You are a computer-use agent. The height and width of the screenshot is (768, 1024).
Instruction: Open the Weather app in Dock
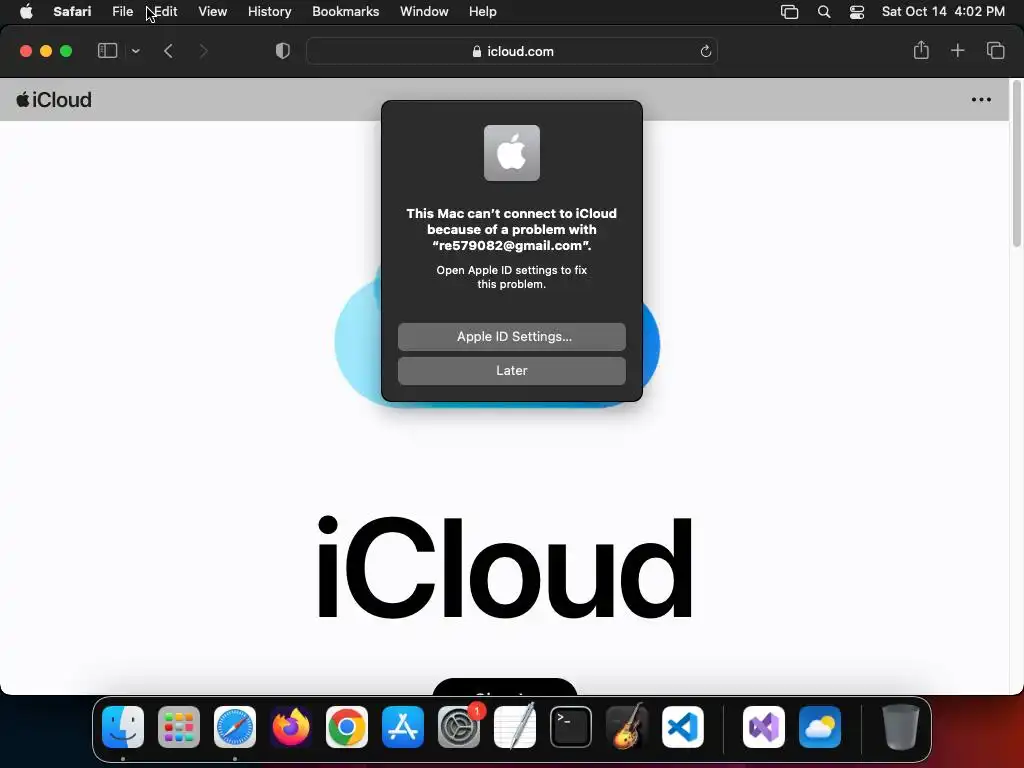820,727
